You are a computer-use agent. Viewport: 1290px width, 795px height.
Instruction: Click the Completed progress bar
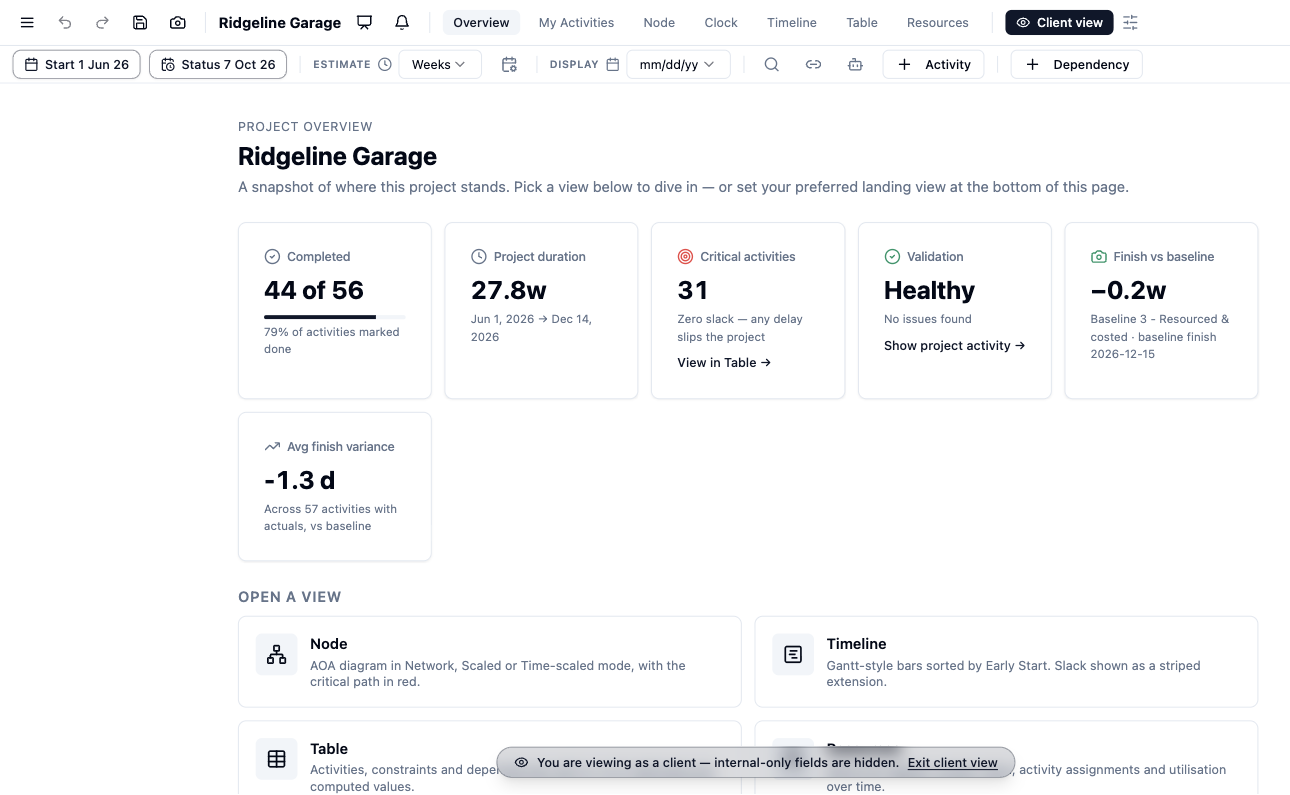(x=335, y=317)
